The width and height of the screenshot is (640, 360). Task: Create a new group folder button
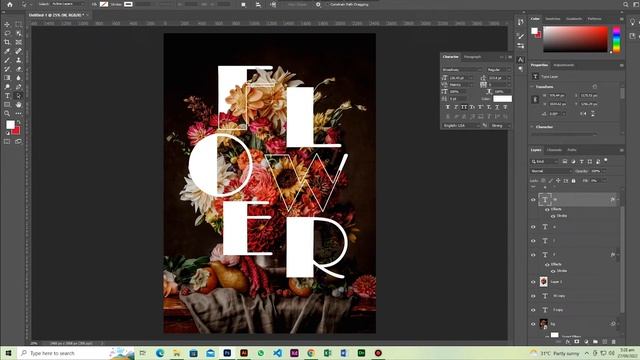coord(596,342)
